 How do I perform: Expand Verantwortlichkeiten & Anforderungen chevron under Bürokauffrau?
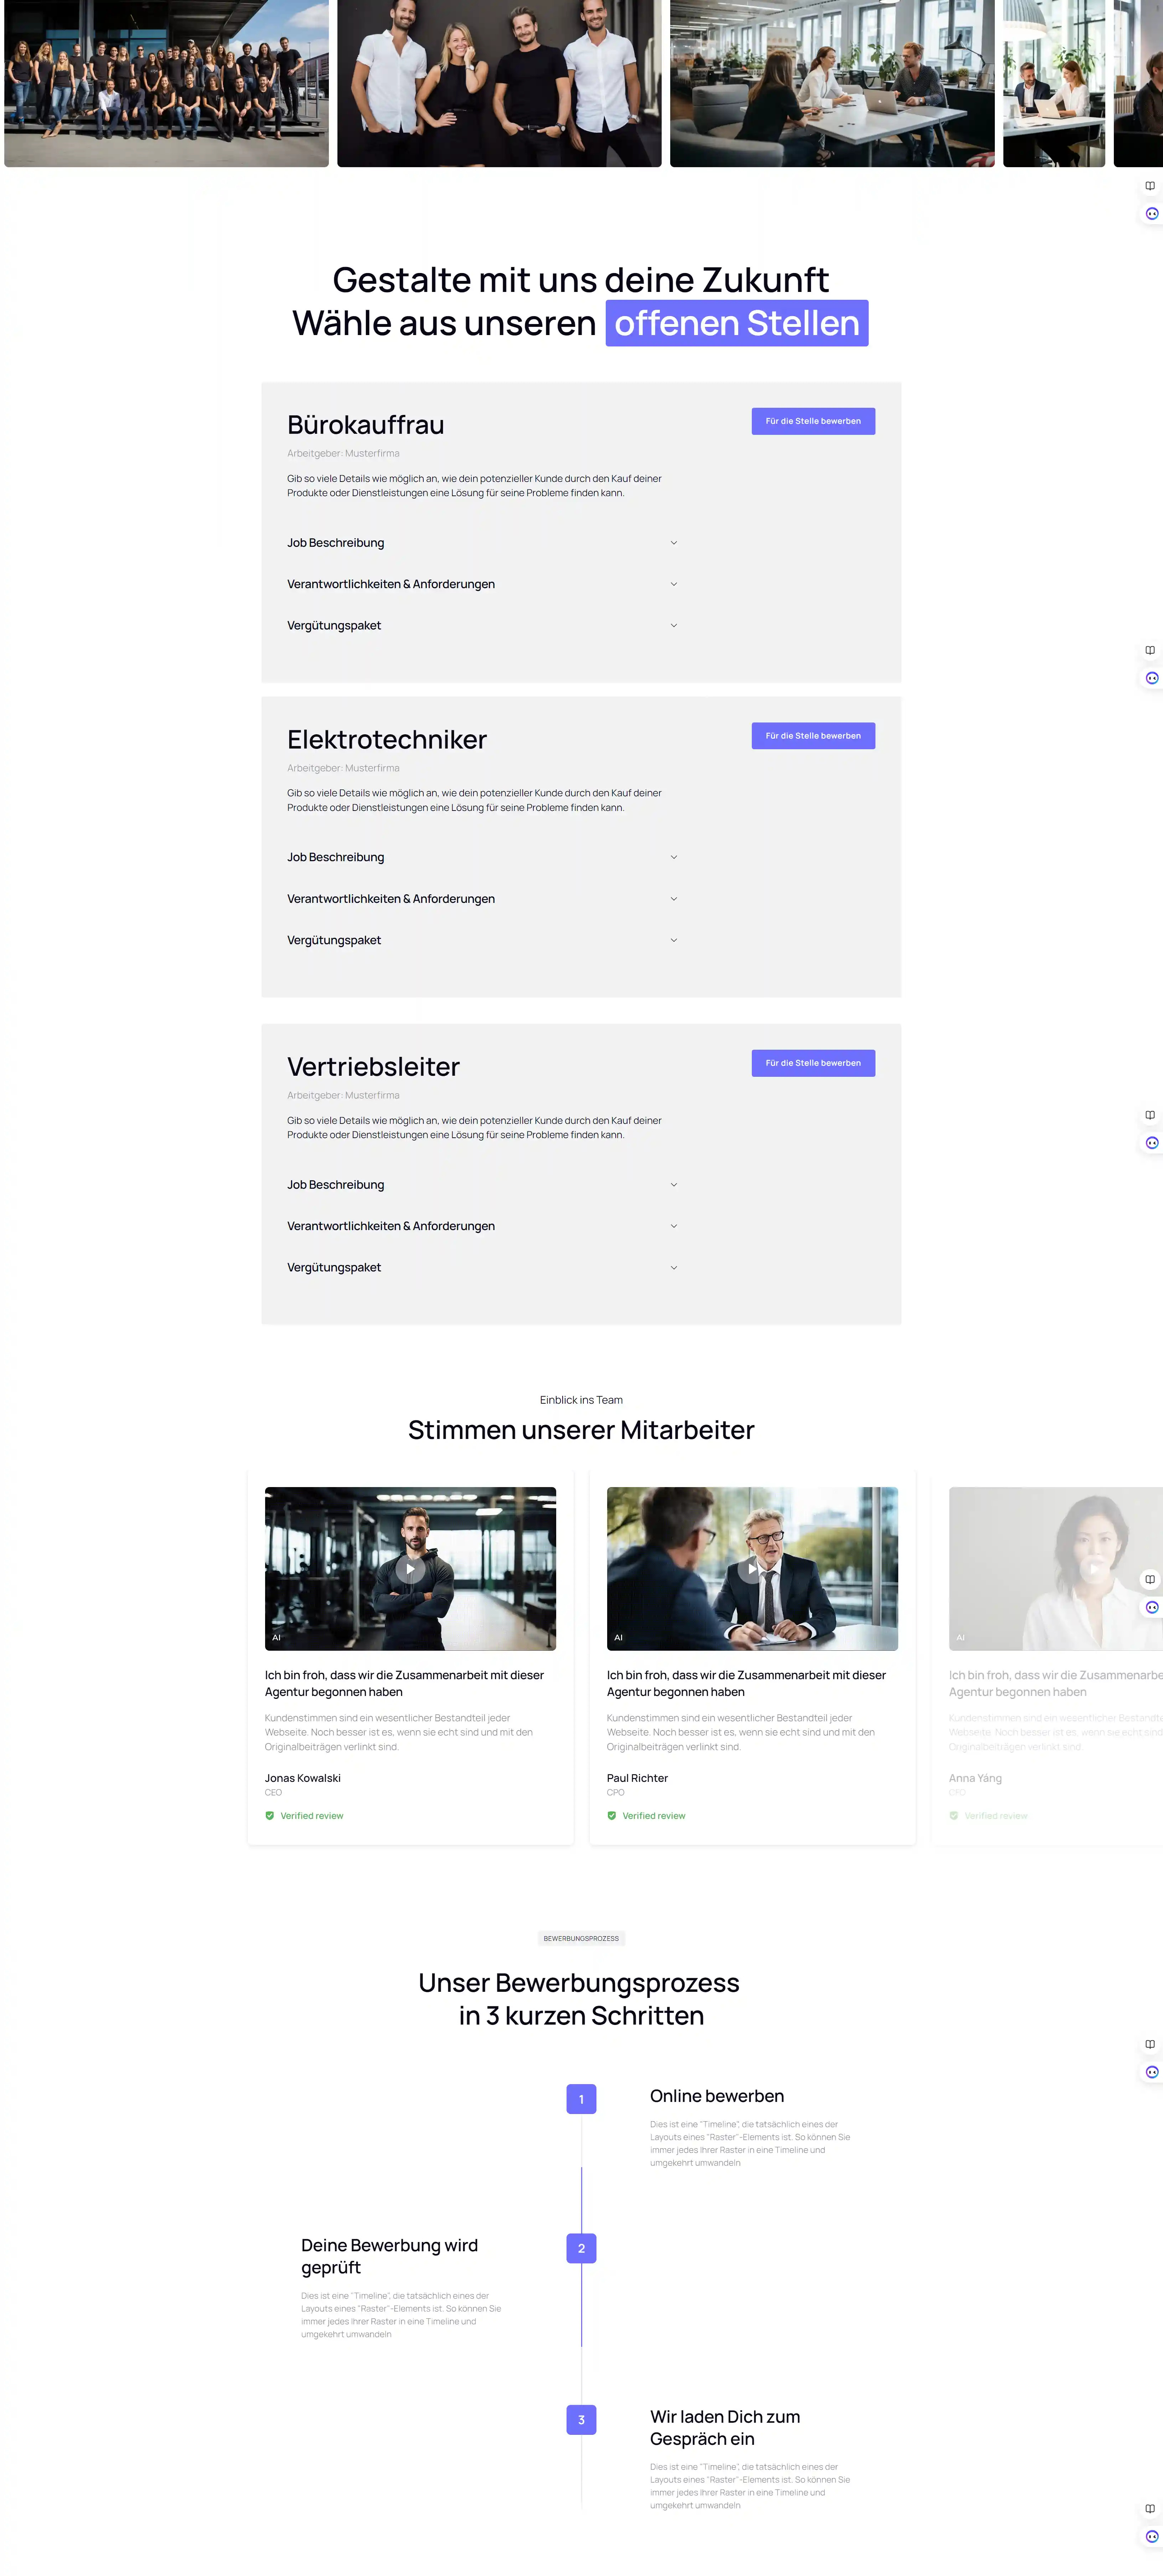674,584
